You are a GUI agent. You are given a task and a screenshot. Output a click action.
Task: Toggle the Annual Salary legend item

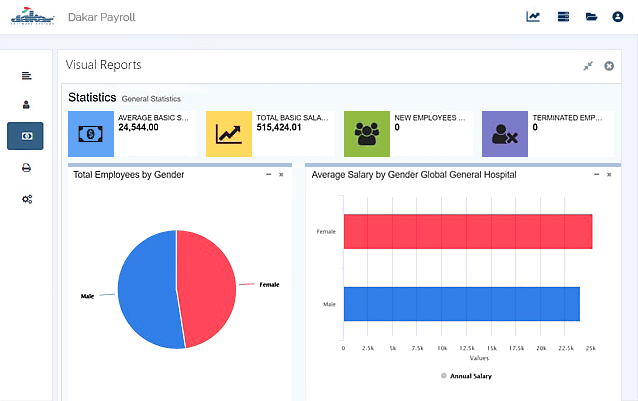[466, 376]
